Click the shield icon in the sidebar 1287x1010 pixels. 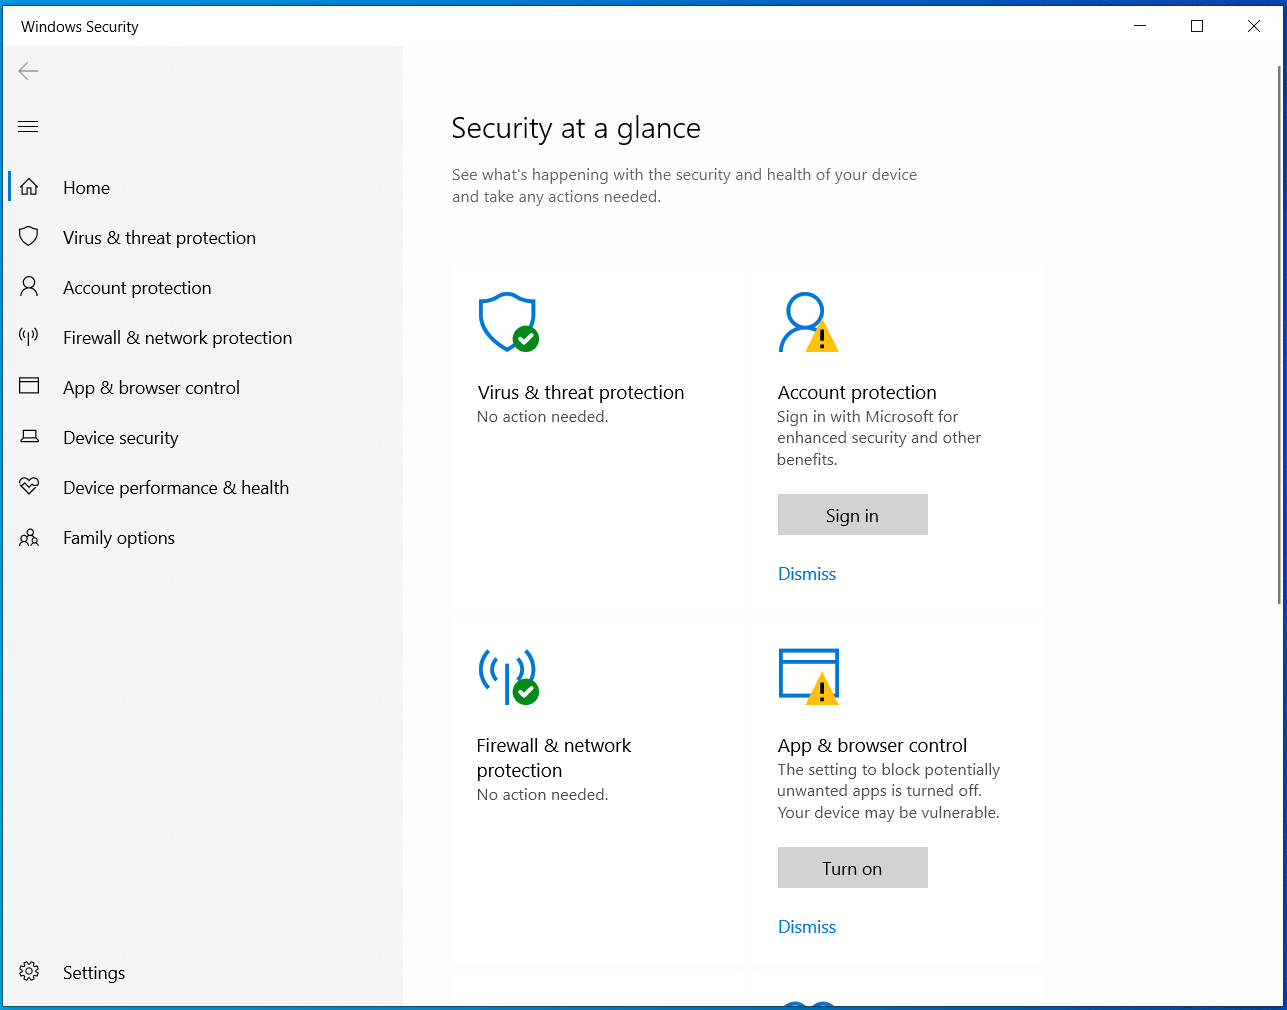pos(29,237)
